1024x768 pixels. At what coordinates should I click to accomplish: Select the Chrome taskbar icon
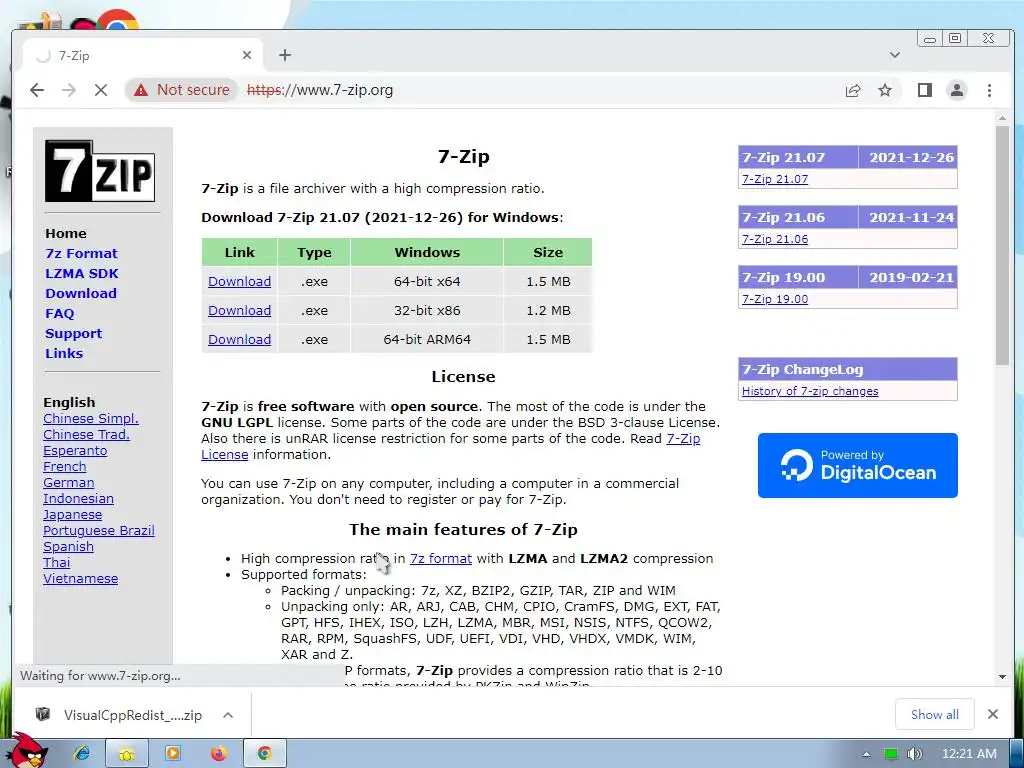264,754
